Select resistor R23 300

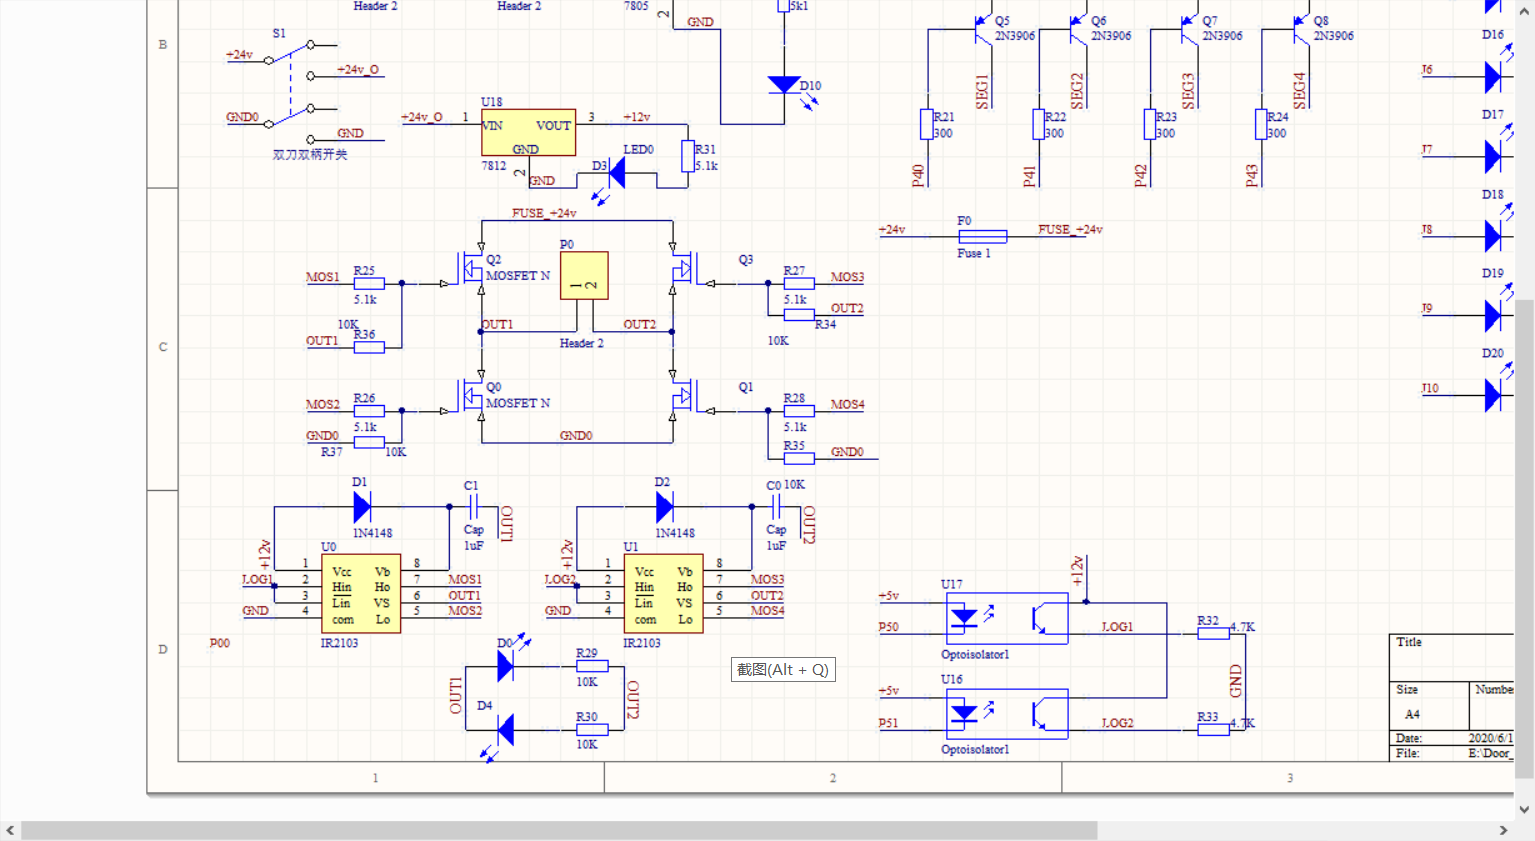coord(1150,124)
